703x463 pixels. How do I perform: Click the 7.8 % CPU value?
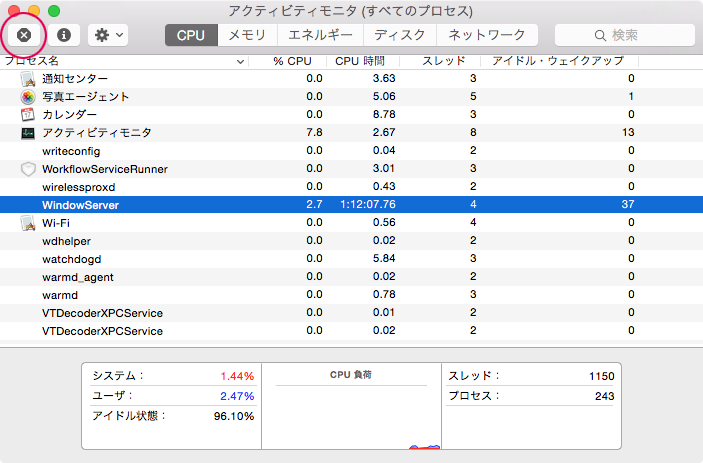tap(314, 132)
